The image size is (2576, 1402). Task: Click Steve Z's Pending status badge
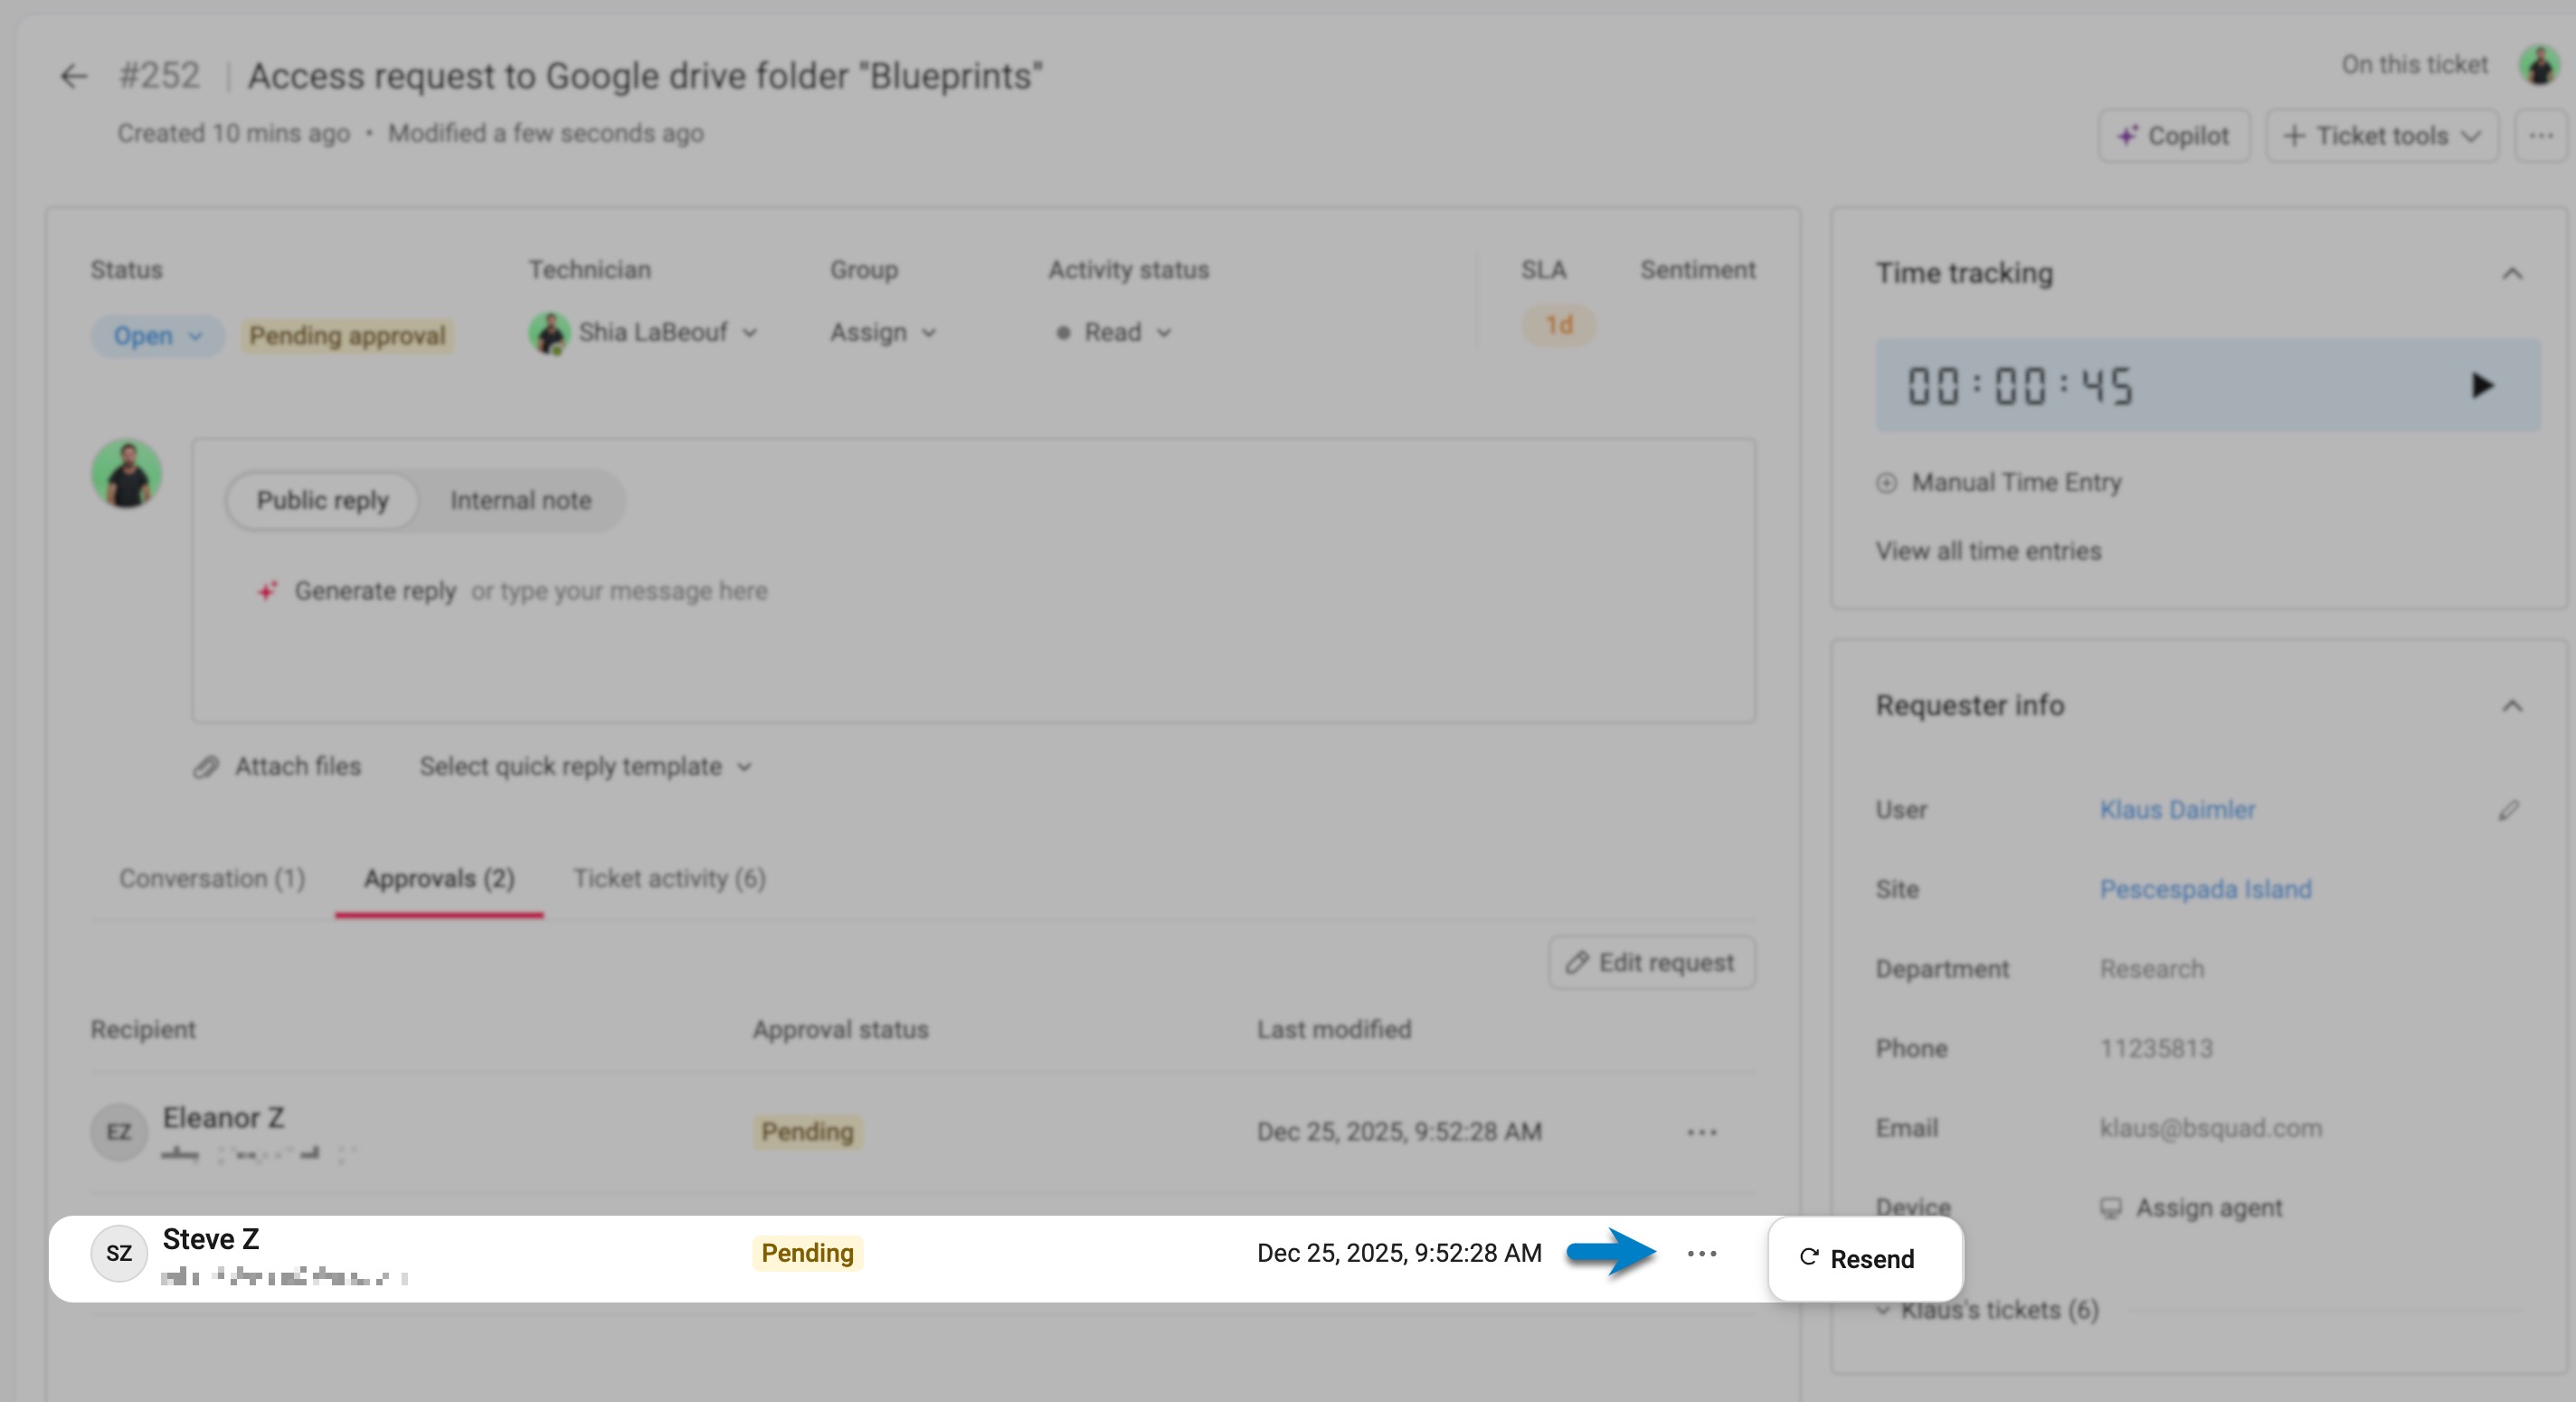(807, 1254)
